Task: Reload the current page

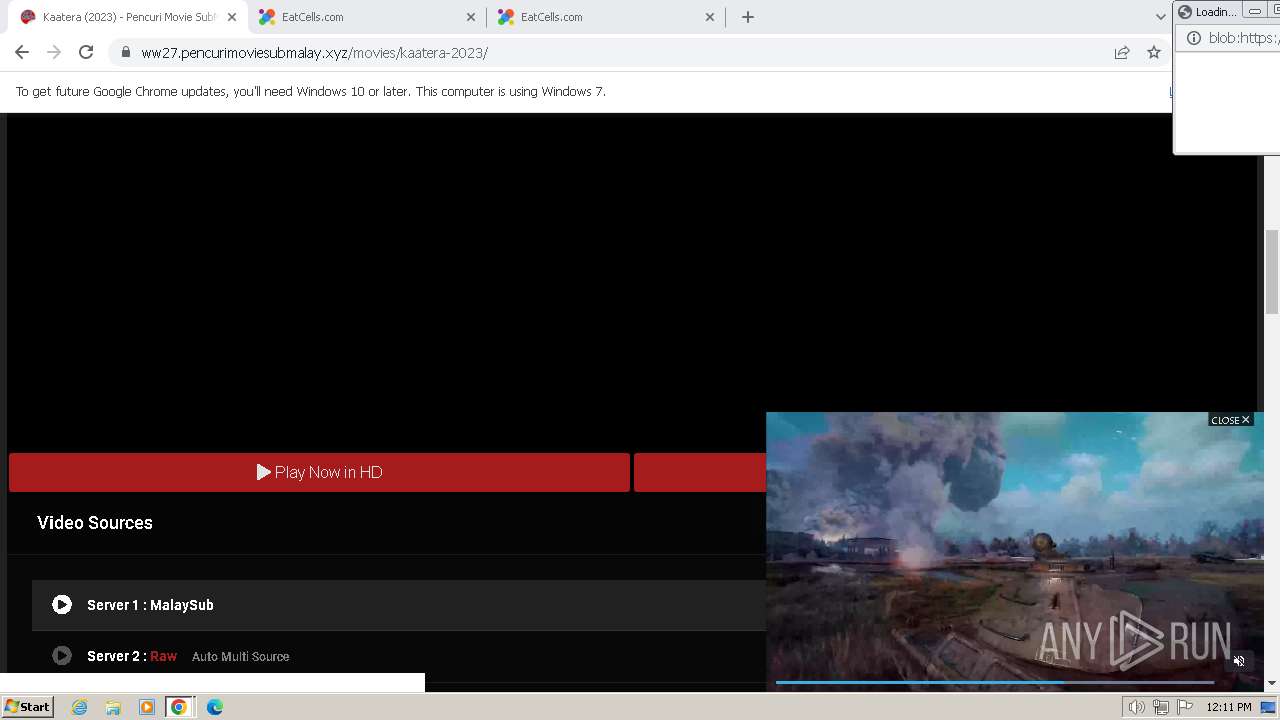Action: (86, 52)
